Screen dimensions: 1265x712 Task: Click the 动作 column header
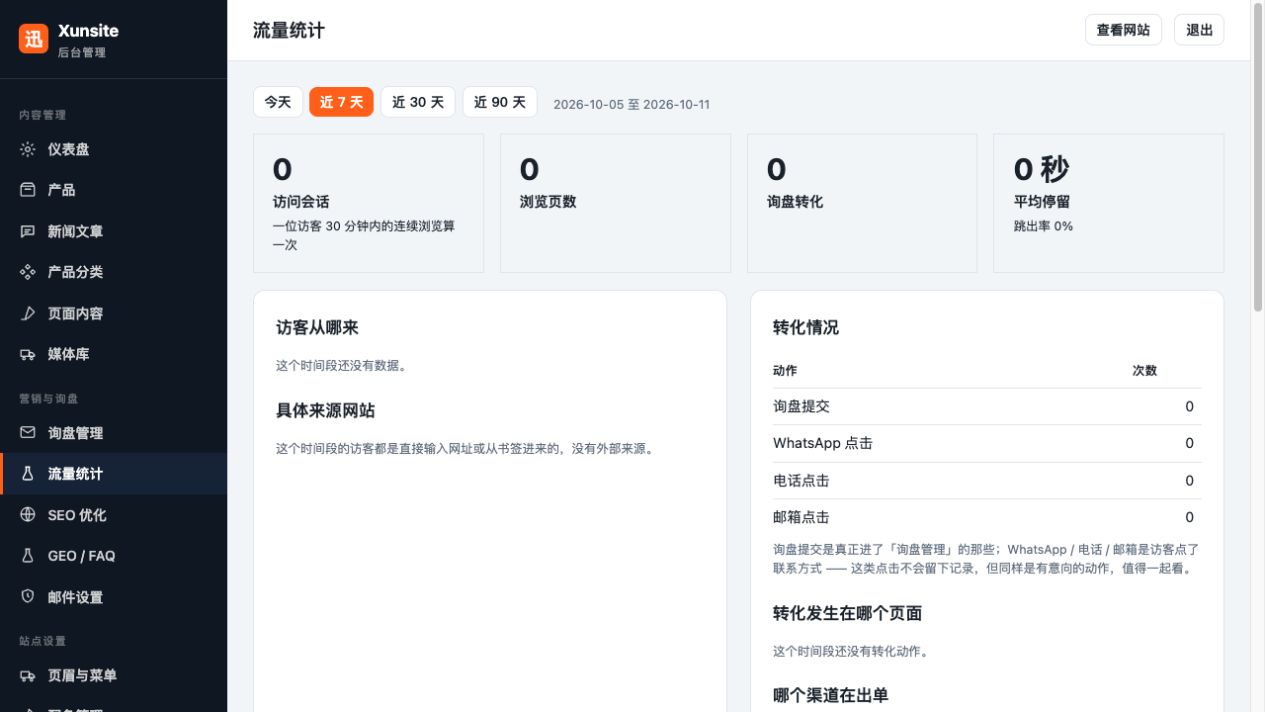point(785,370)
